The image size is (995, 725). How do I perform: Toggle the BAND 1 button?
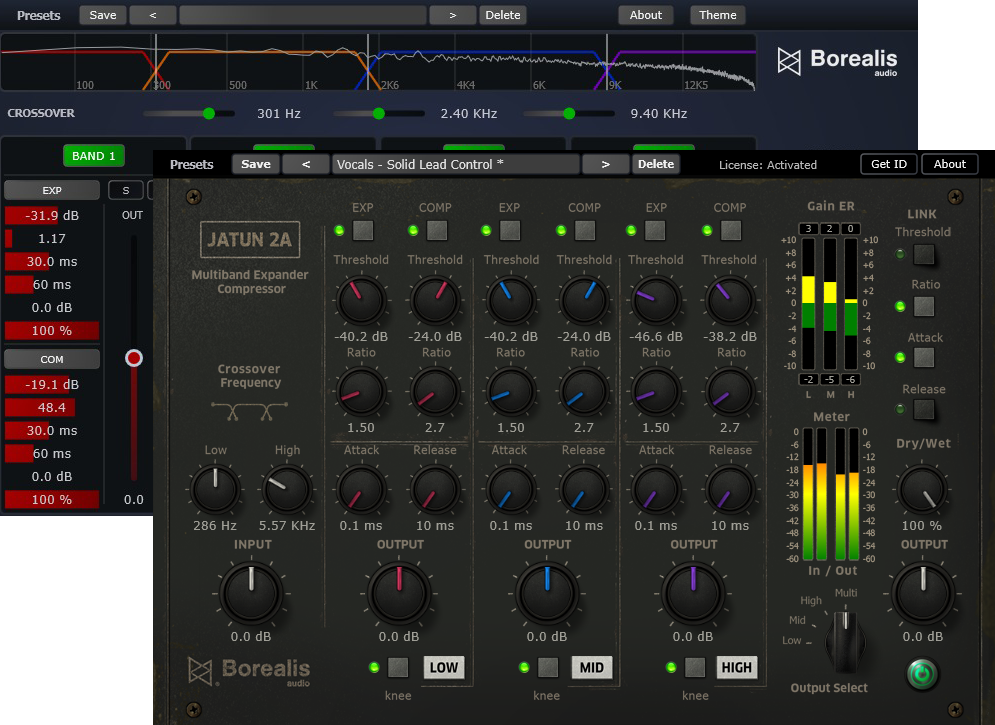click(x=94, y=156)
